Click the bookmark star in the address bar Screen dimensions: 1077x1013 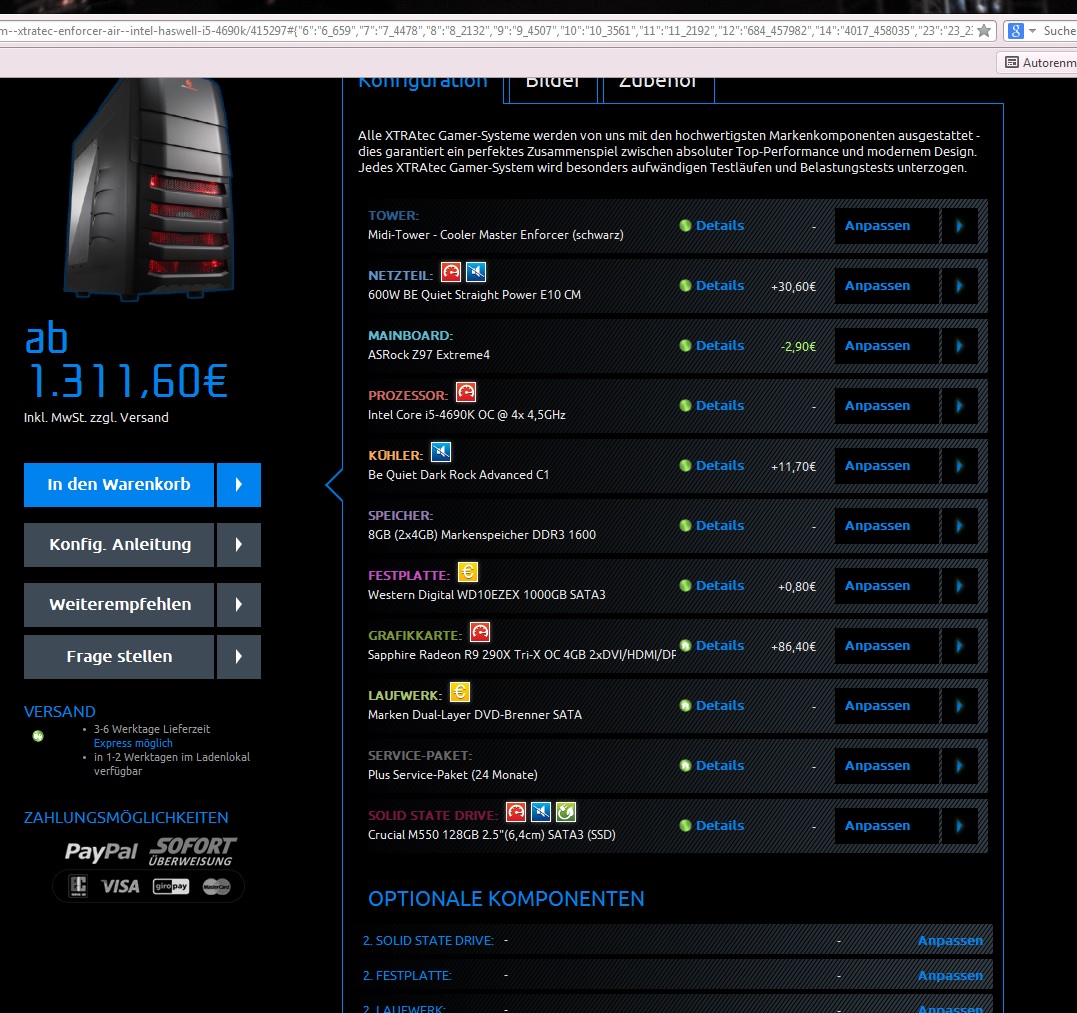point(984,30)
